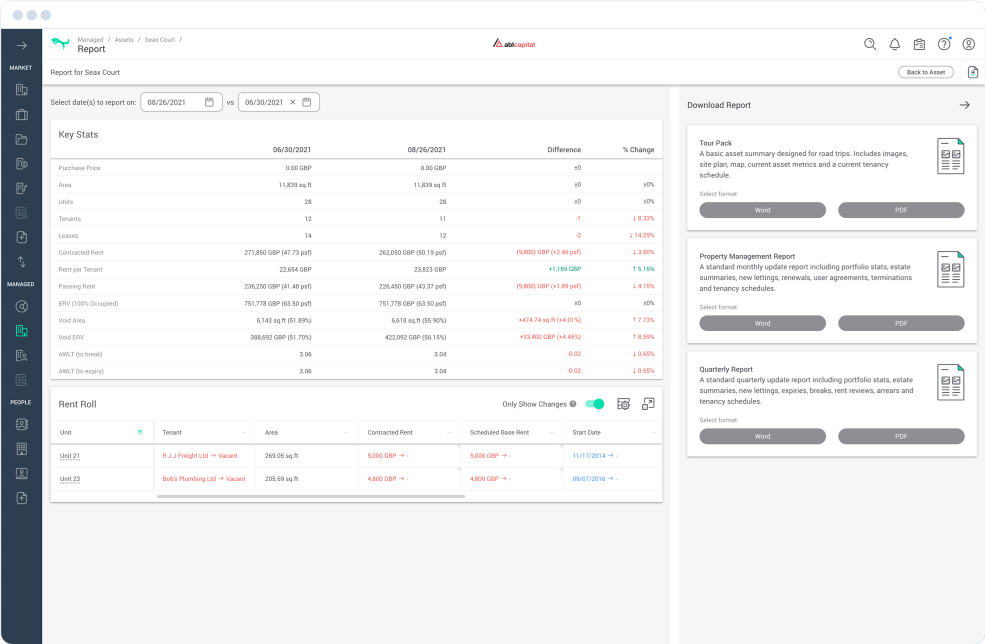Open the Tenant column menu
Viewport: 985px width, 644px height.
tap(244, 432)
